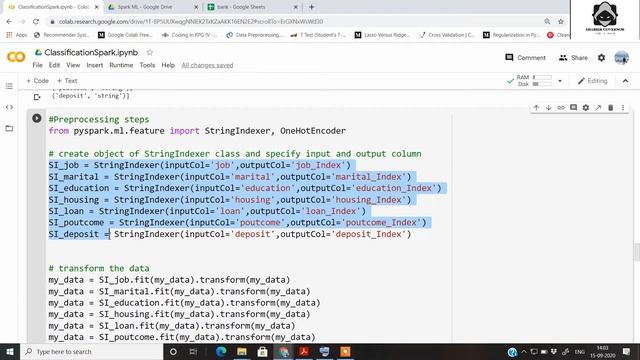
Task: Open the code snippets sidebar panel
Action: (9, 107)
